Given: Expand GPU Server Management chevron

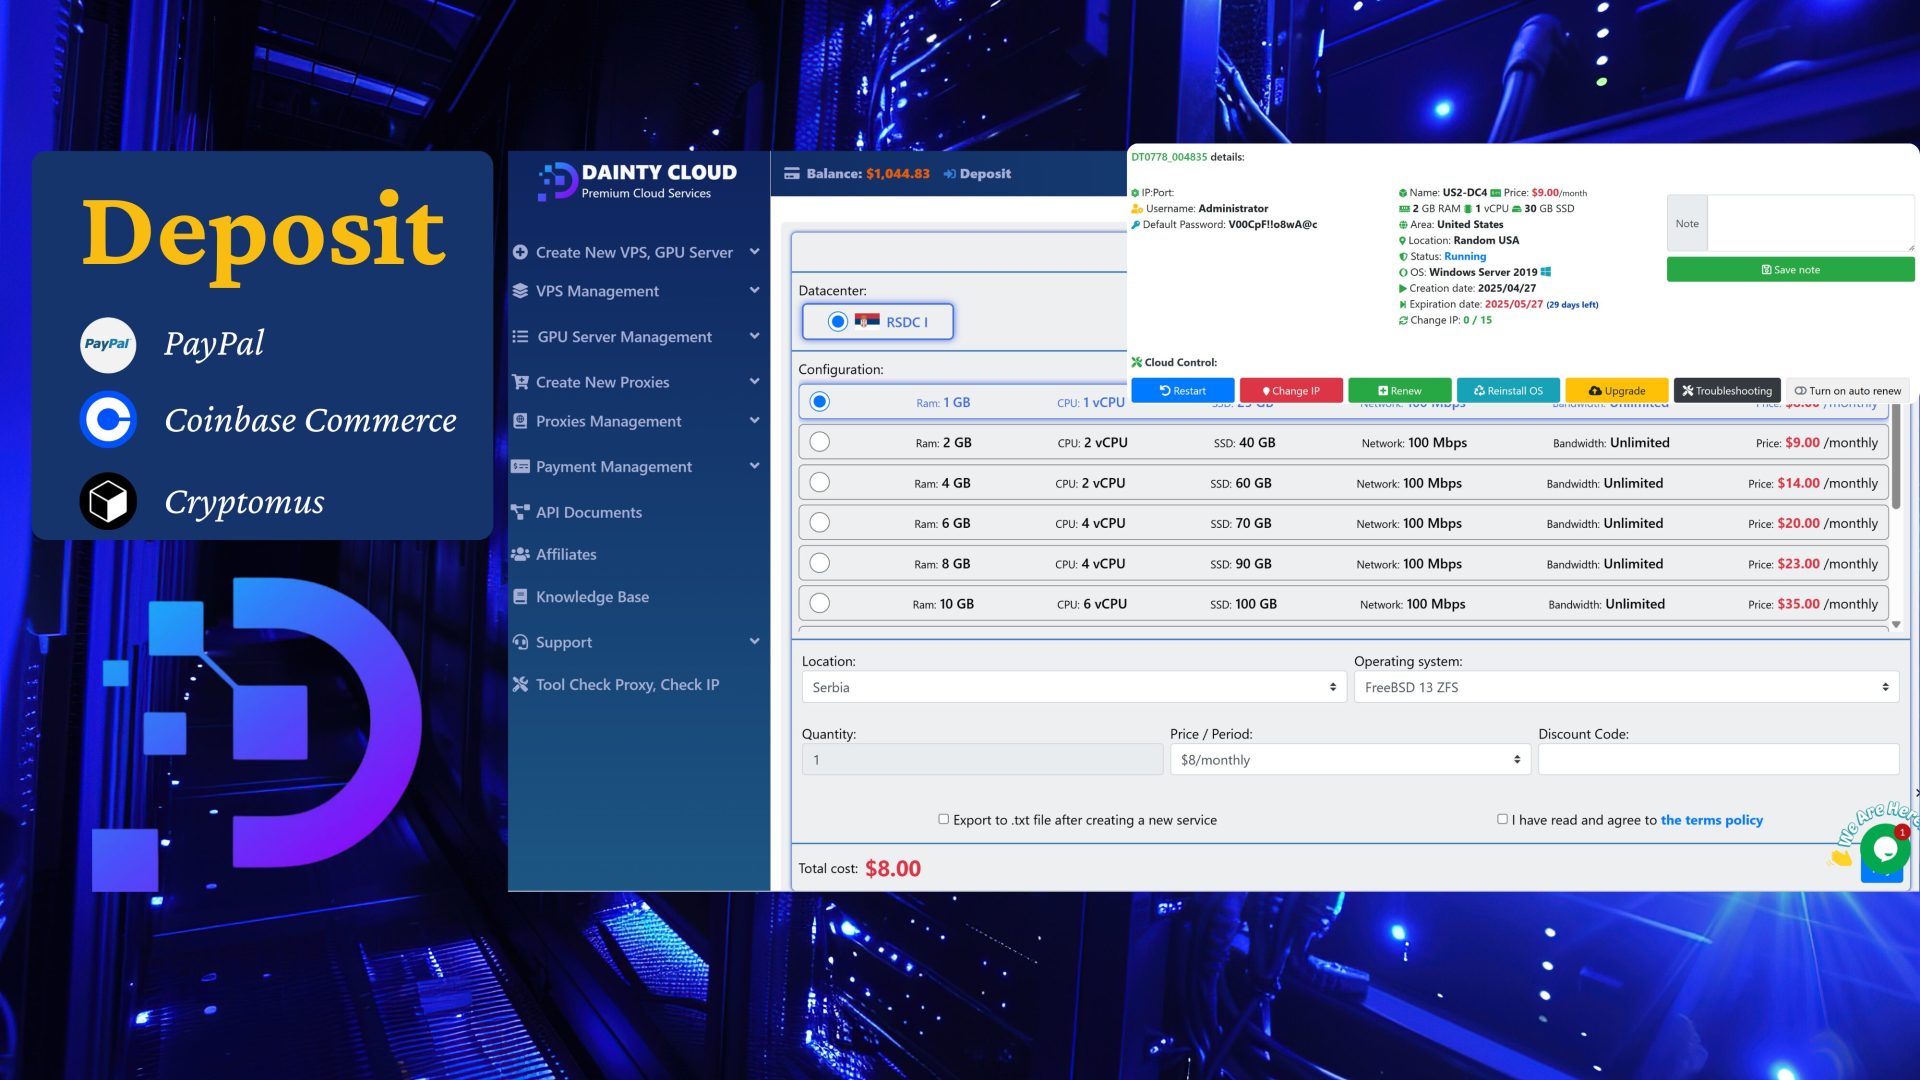Looking at the screenshot, I should pos(754,336).
